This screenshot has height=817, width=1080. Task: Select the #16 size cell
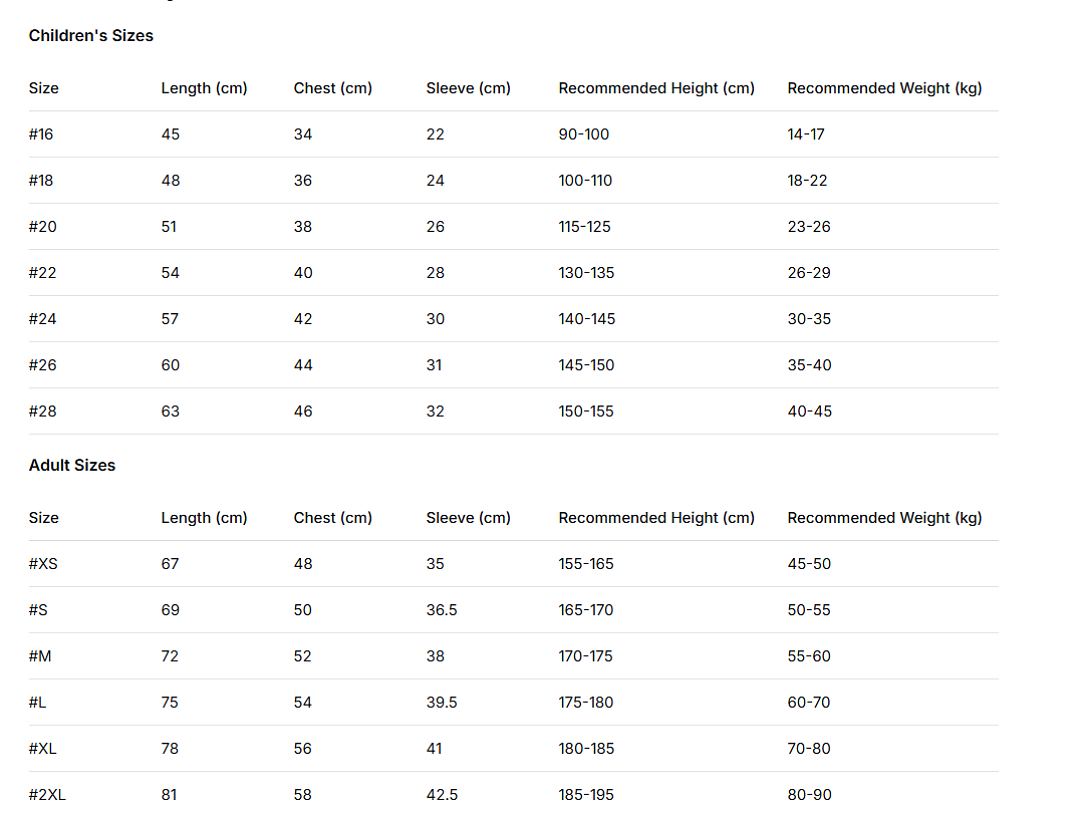(41, 134)
